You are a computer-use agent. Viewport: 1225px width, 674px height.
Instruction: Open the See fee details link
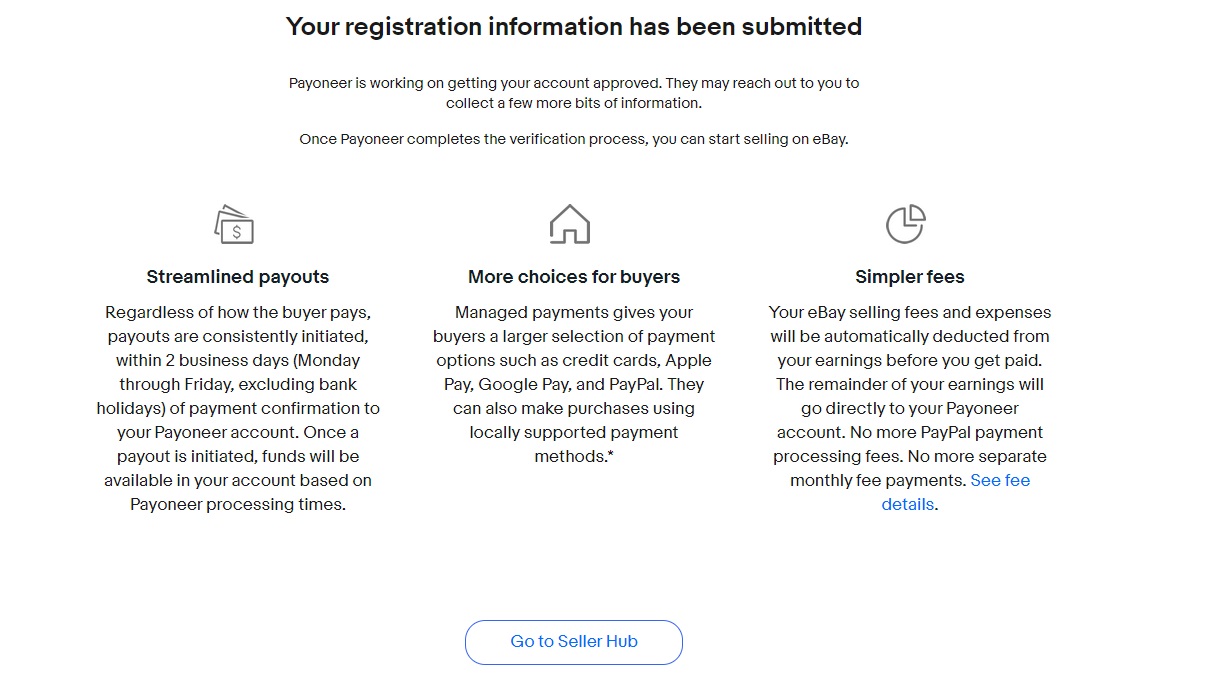click(956, 492)
